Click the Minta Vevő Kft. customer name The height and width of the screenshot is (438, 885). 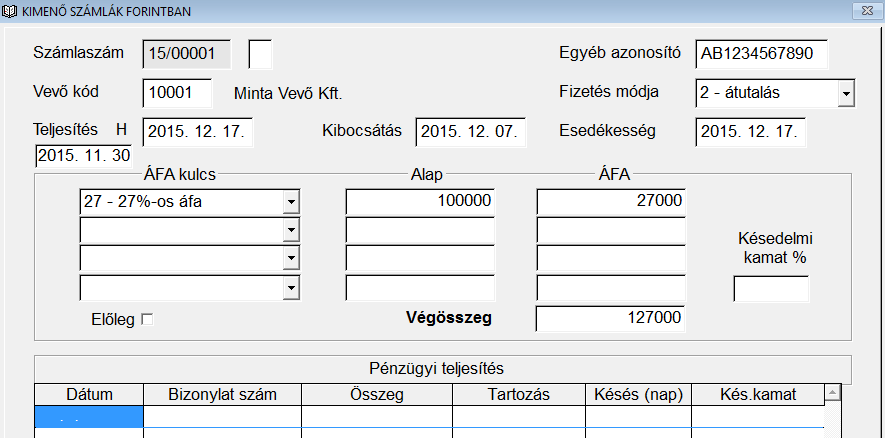click(288, 94)
